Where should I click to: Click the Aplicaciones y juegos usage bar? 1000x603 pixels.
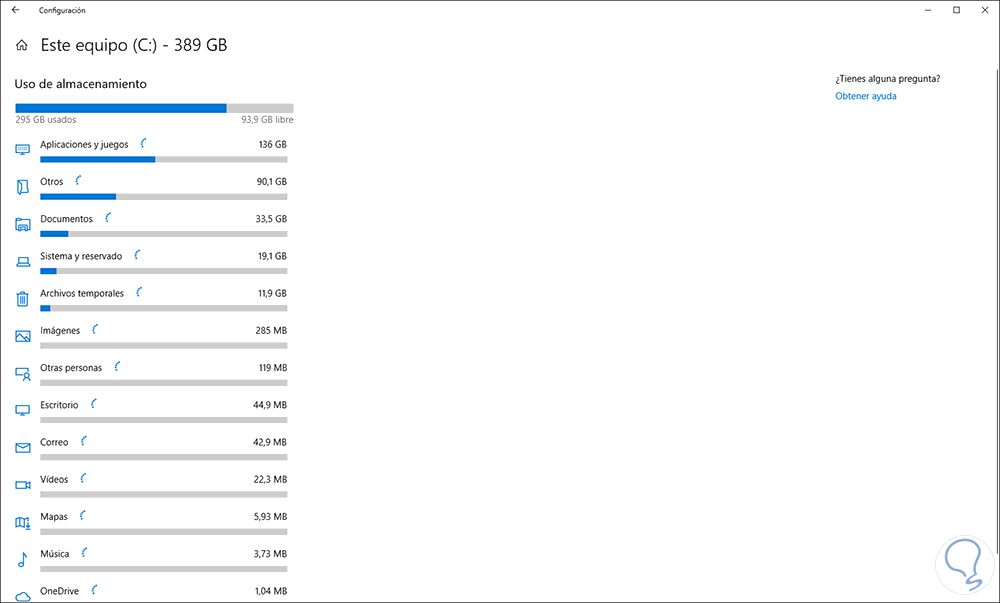click(x=163, y=159)
